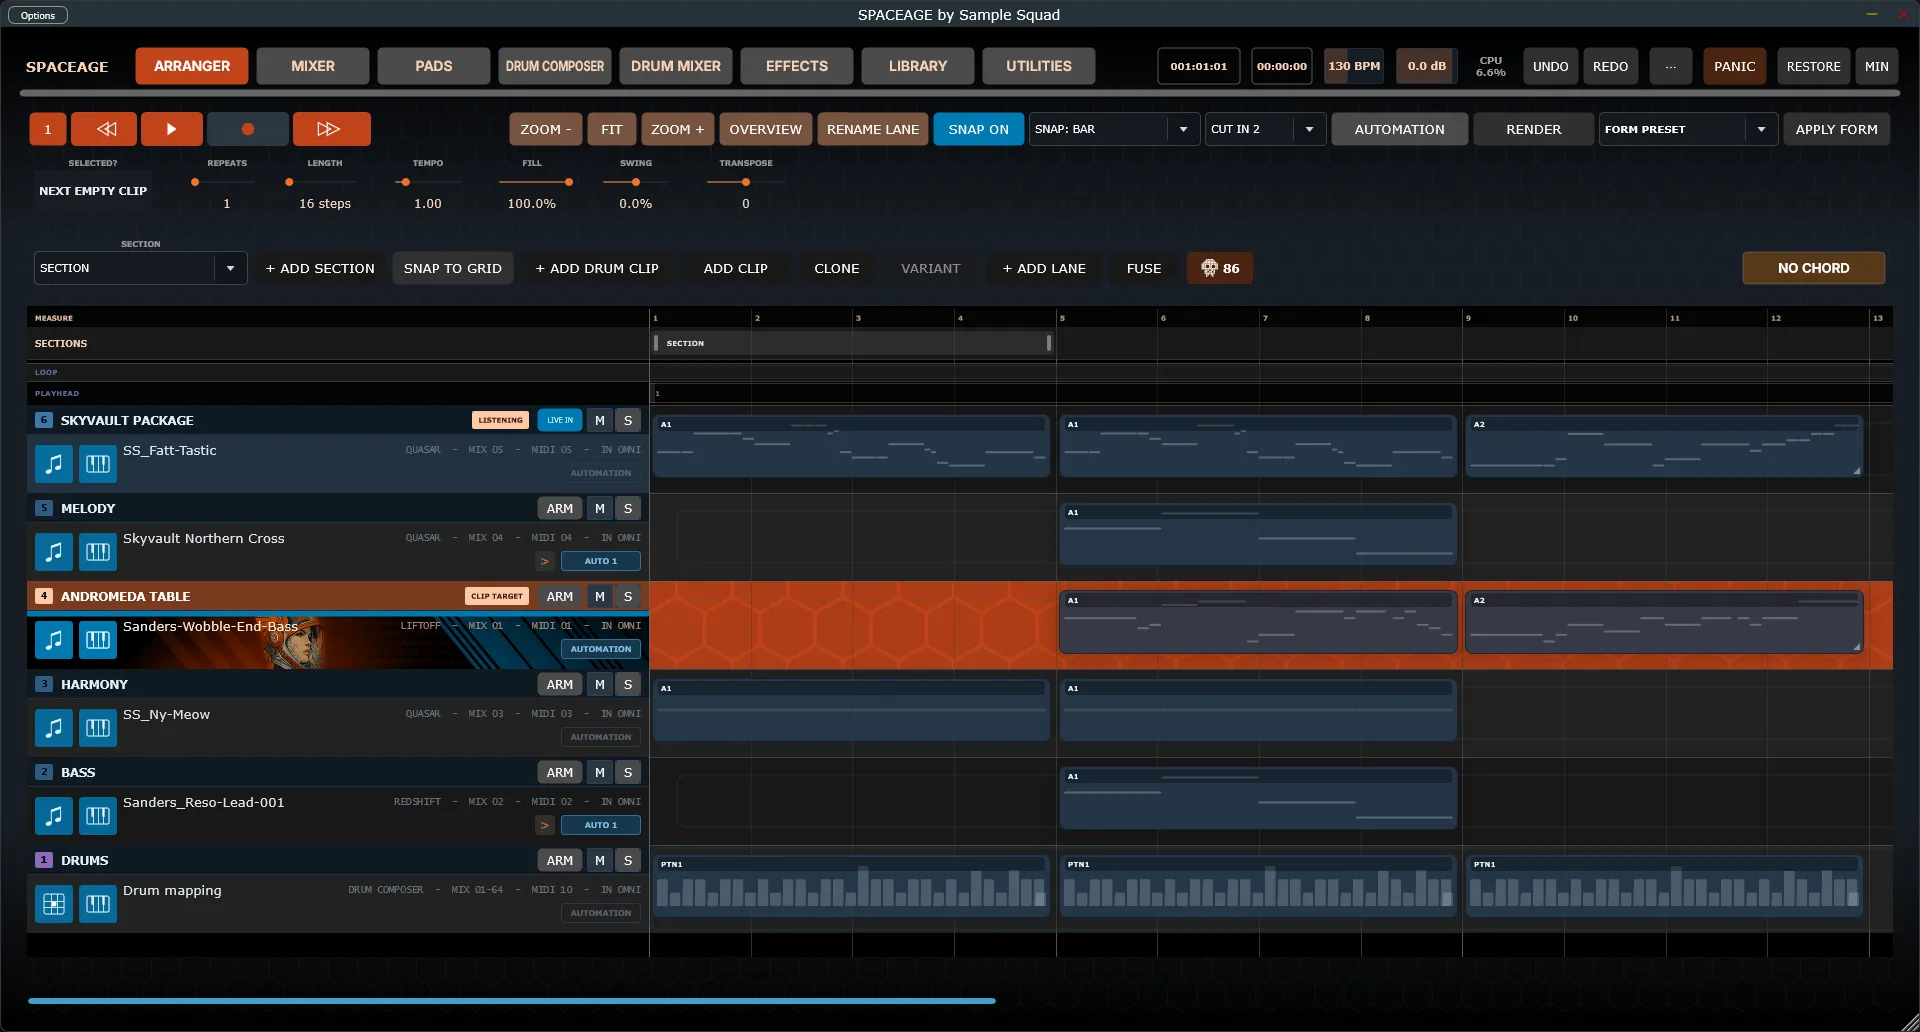Screen dimensions: 1920x1032
Task: Click the Rewind transport button
Action: (106, 129)
